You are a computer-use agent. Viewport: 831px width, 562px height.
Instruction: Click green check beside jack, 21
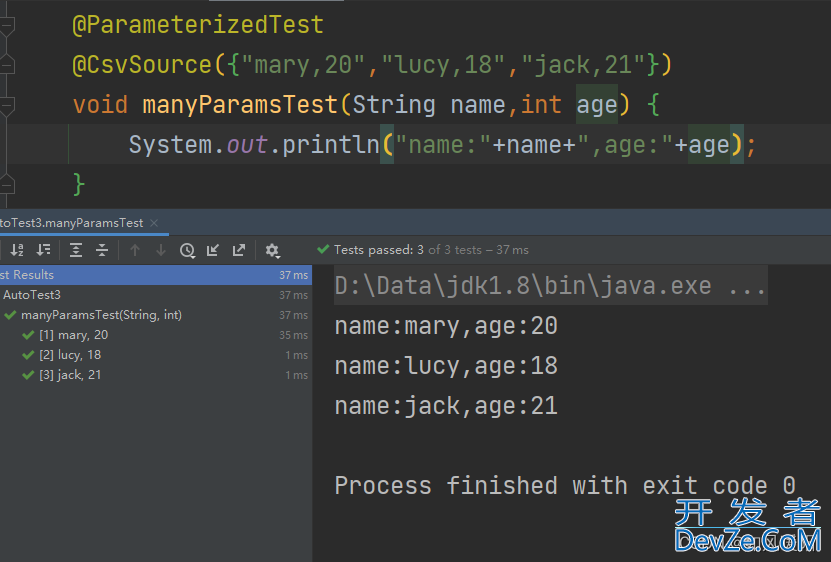[x=28, y=375]
